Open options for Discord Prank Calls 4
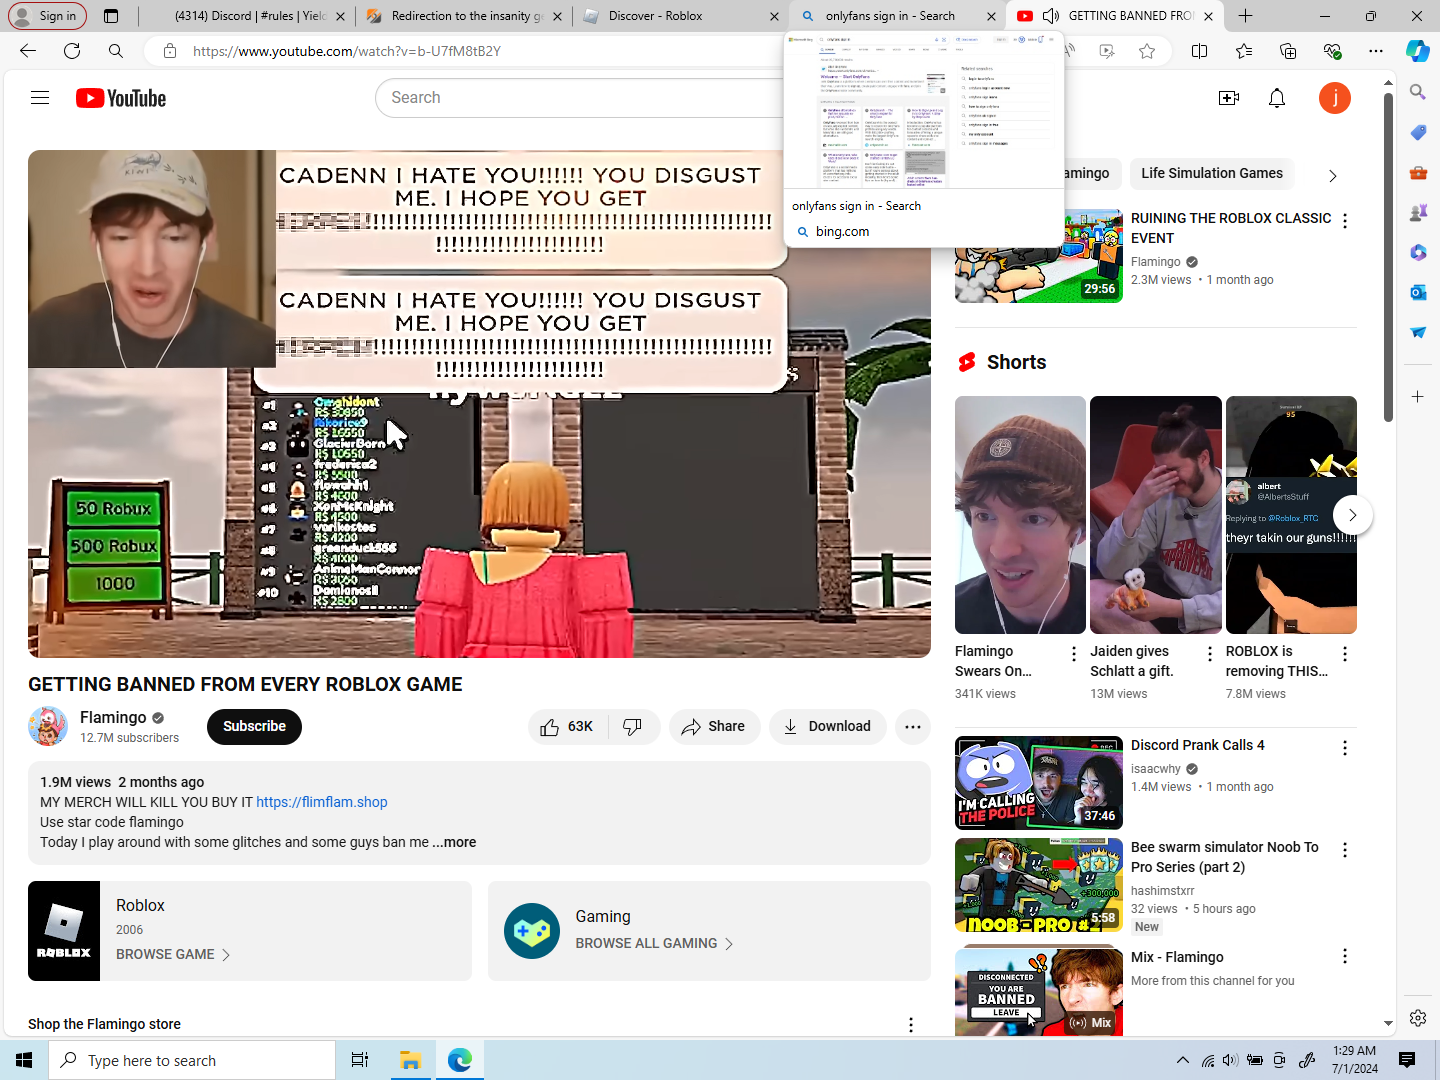 point(1345,748)
